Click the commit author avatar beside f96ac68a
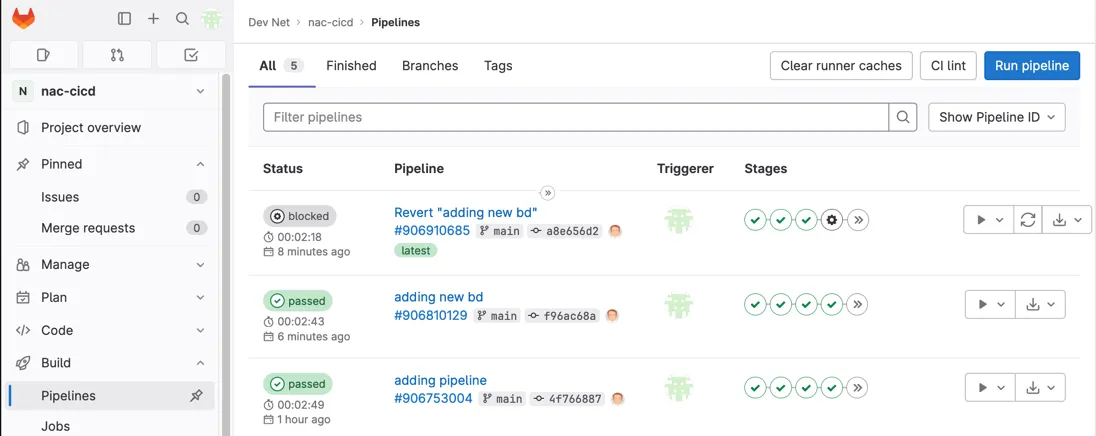The height and width of the screenshot is (436, 1096). point(612,316)
